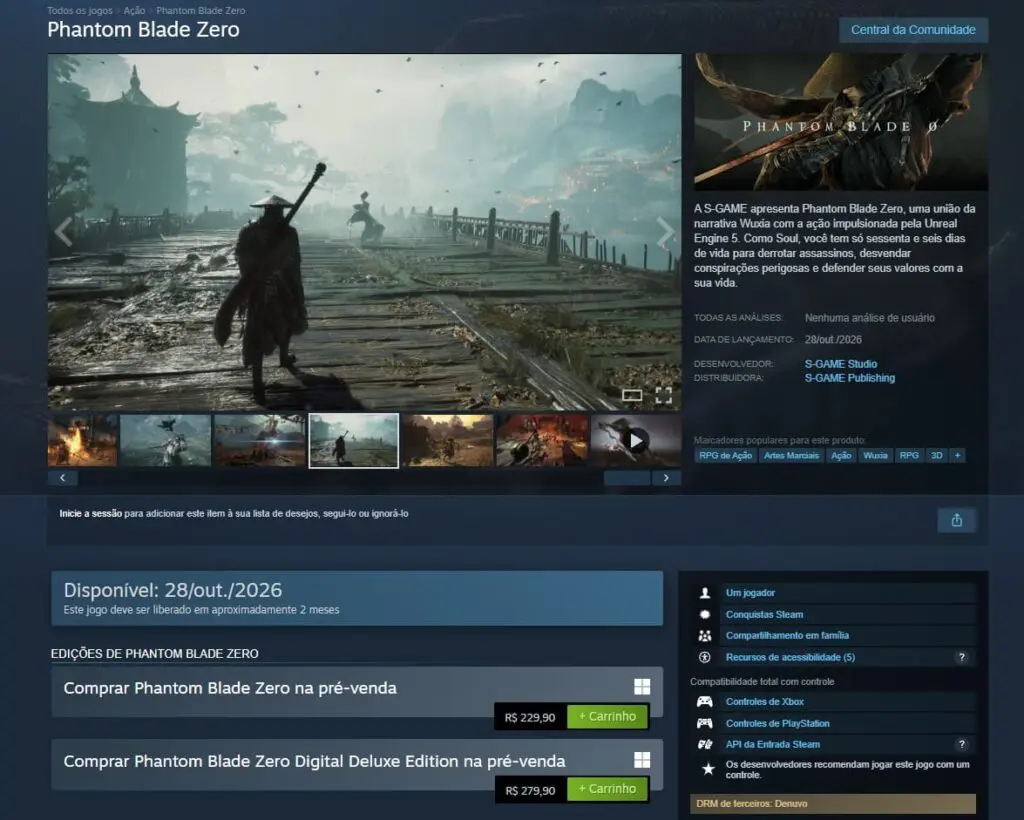Click the Xbox controller icon
The height and width of the screenshot is (820, 1024).
click(x=705, y=702)
